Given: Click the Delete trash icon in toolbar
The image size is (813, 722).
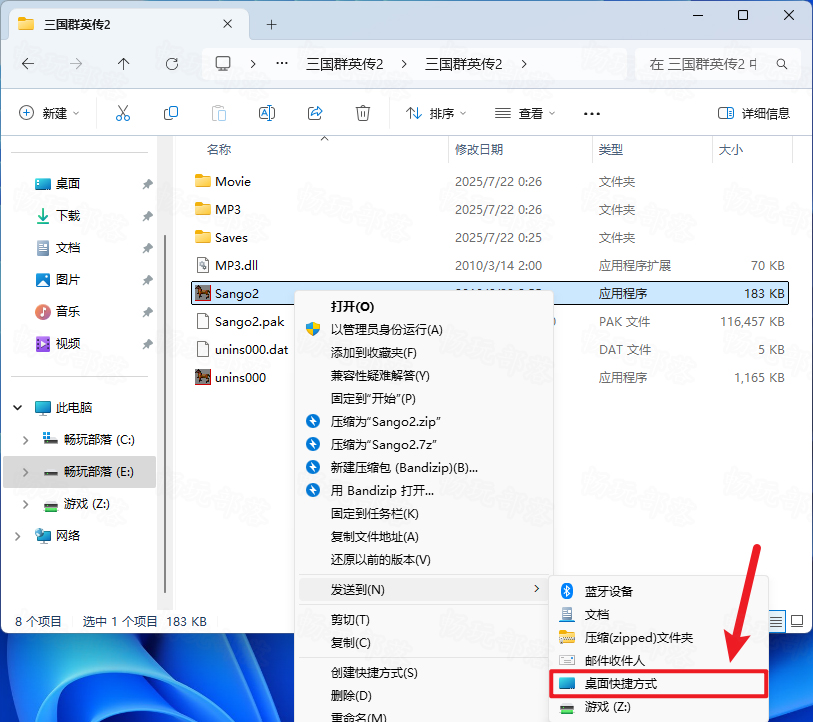Looking at the screenshot, I should (362, 113).
